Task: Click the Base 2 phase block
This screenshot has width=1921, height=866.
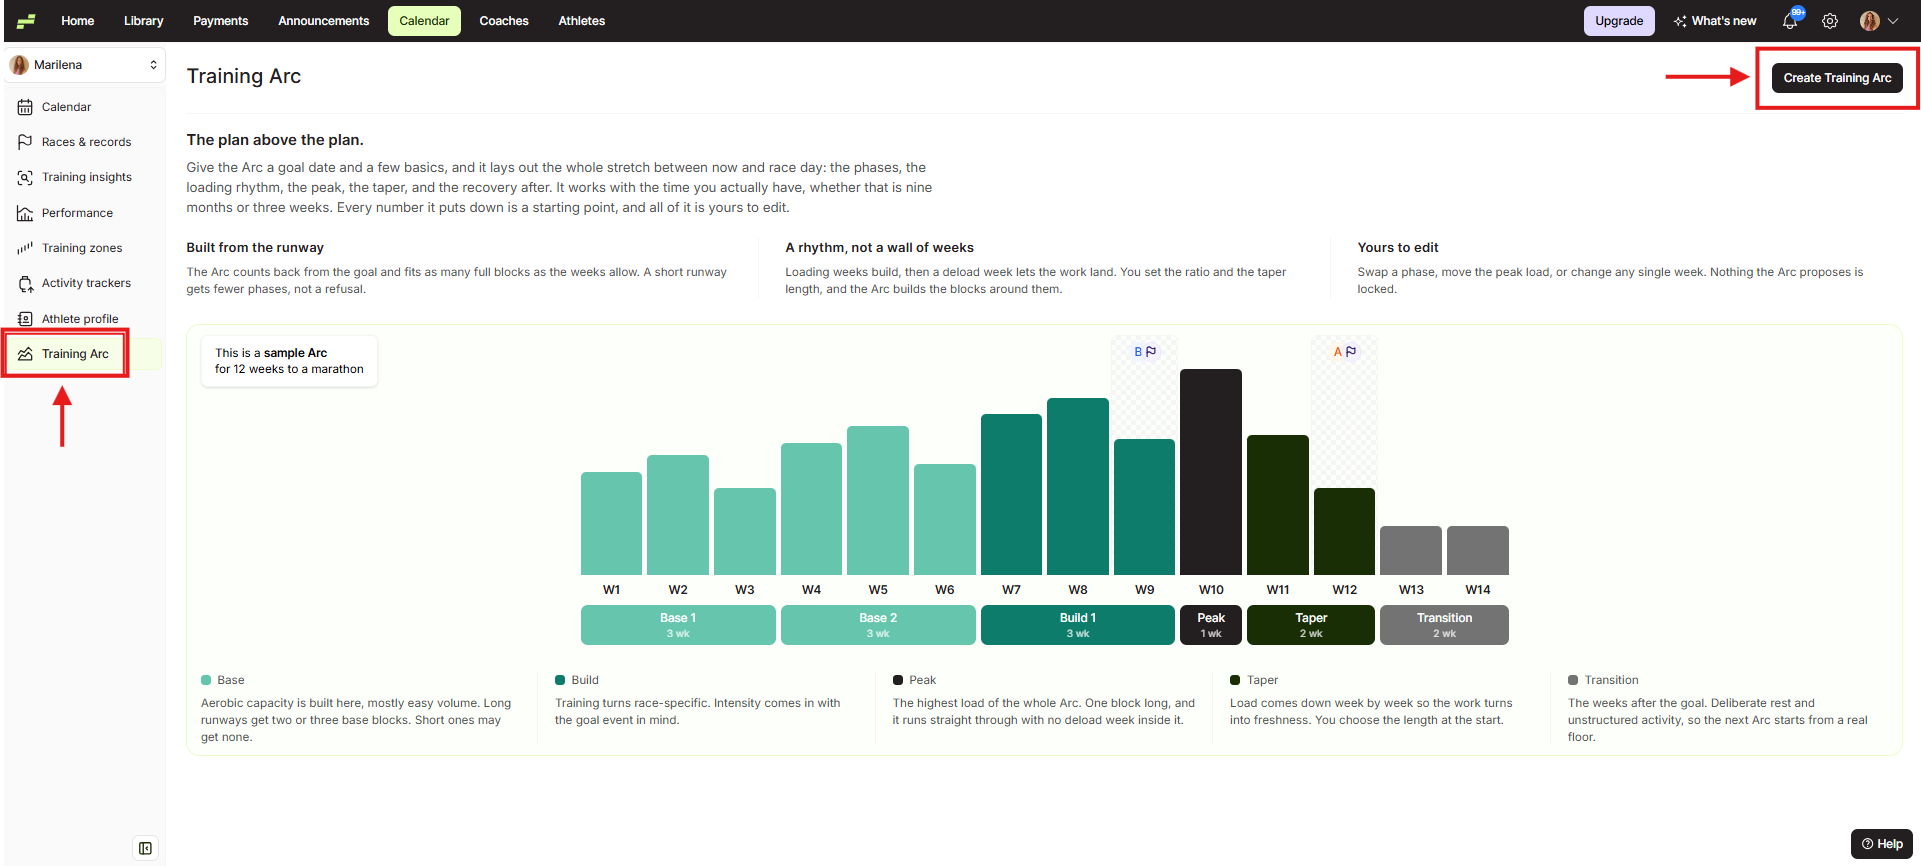Action: click(878, 625)
